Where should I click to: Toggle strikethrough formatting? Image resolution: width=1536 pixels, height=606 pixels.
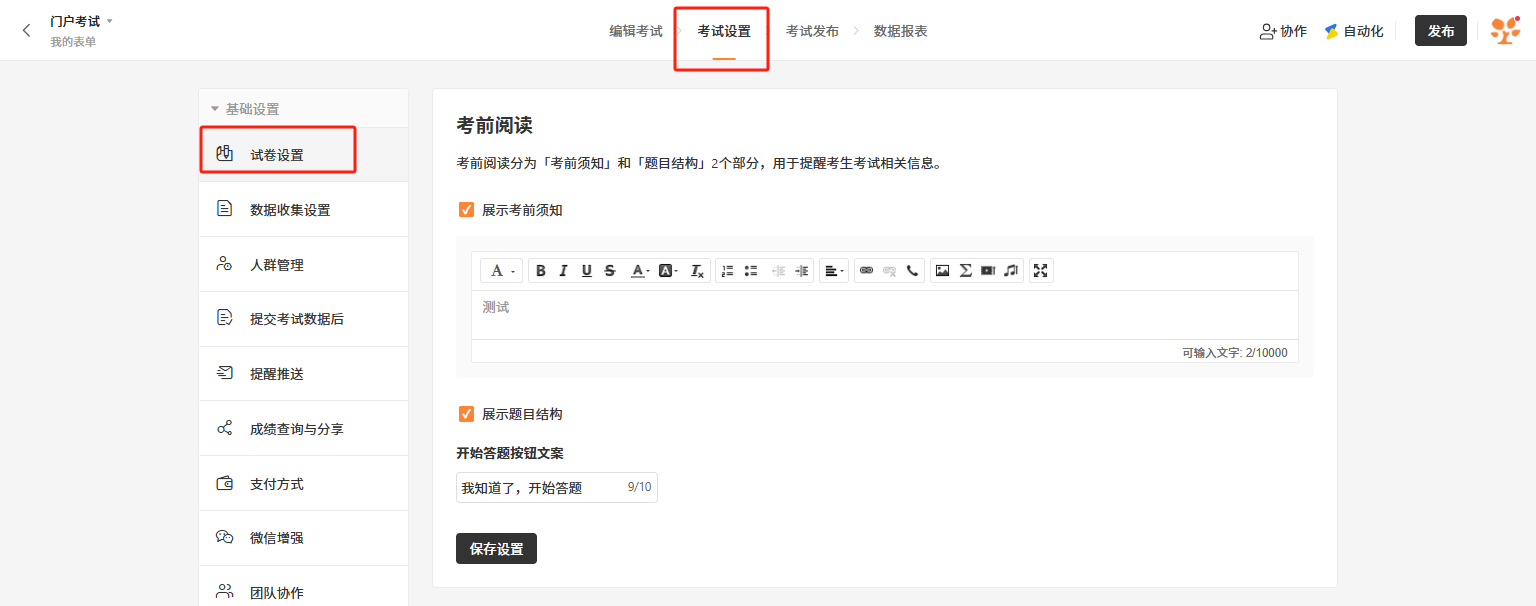click(610, 271)
